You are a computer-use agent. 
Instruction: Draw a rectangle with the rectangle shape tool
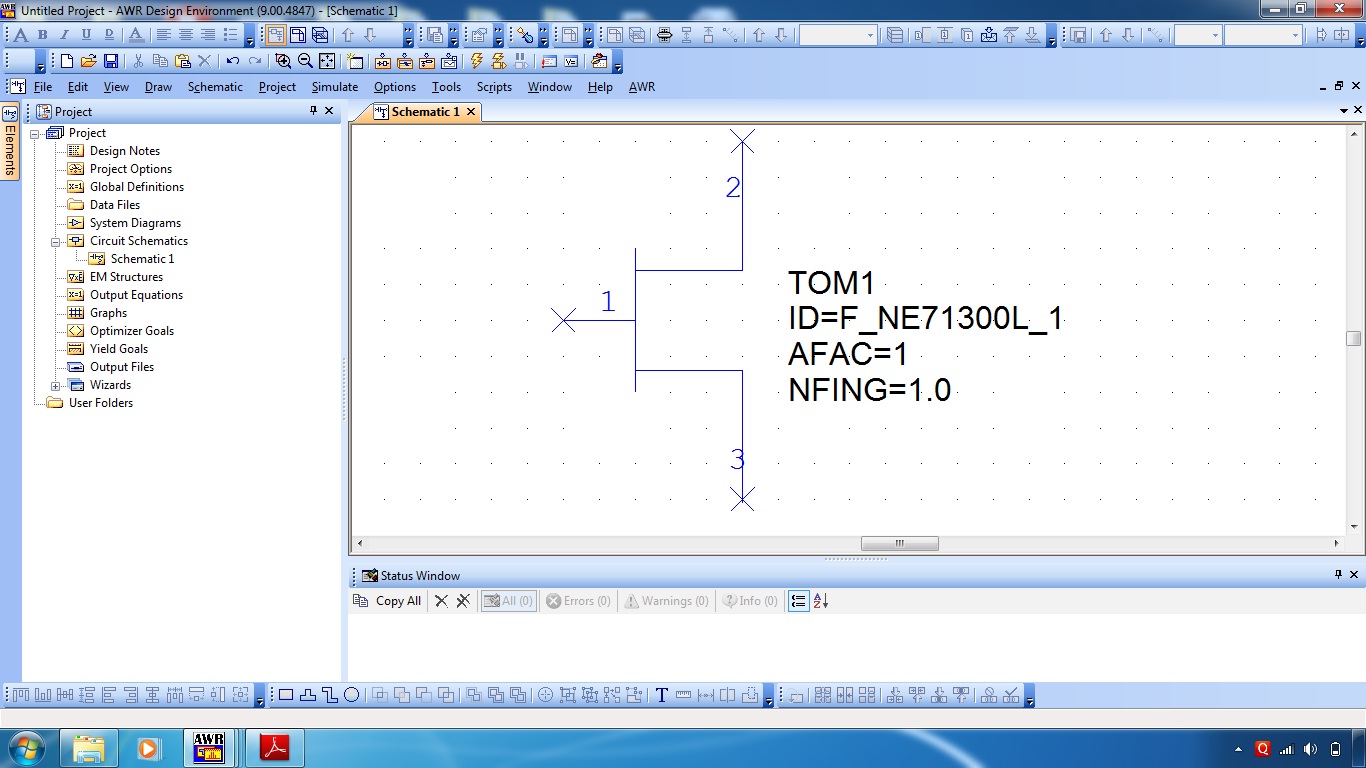[x=286, y=695]
